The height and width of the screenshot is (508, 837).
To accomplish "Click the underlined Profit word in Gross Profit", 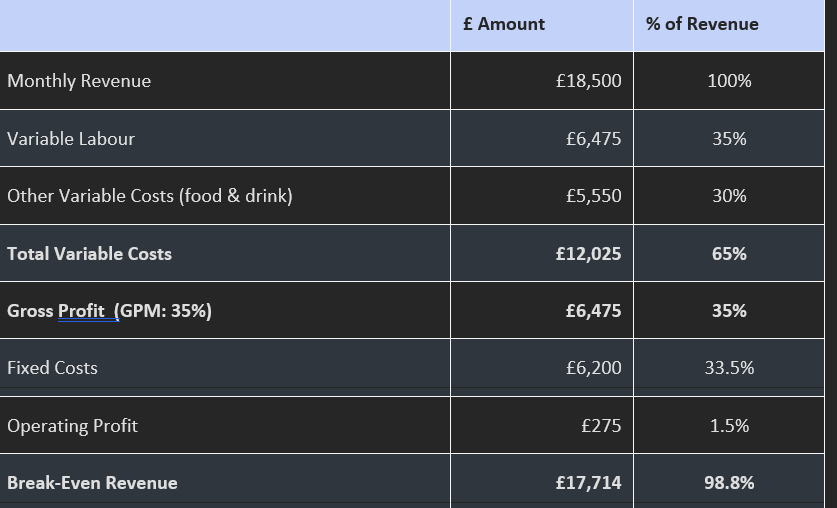I will click(82, 311).
